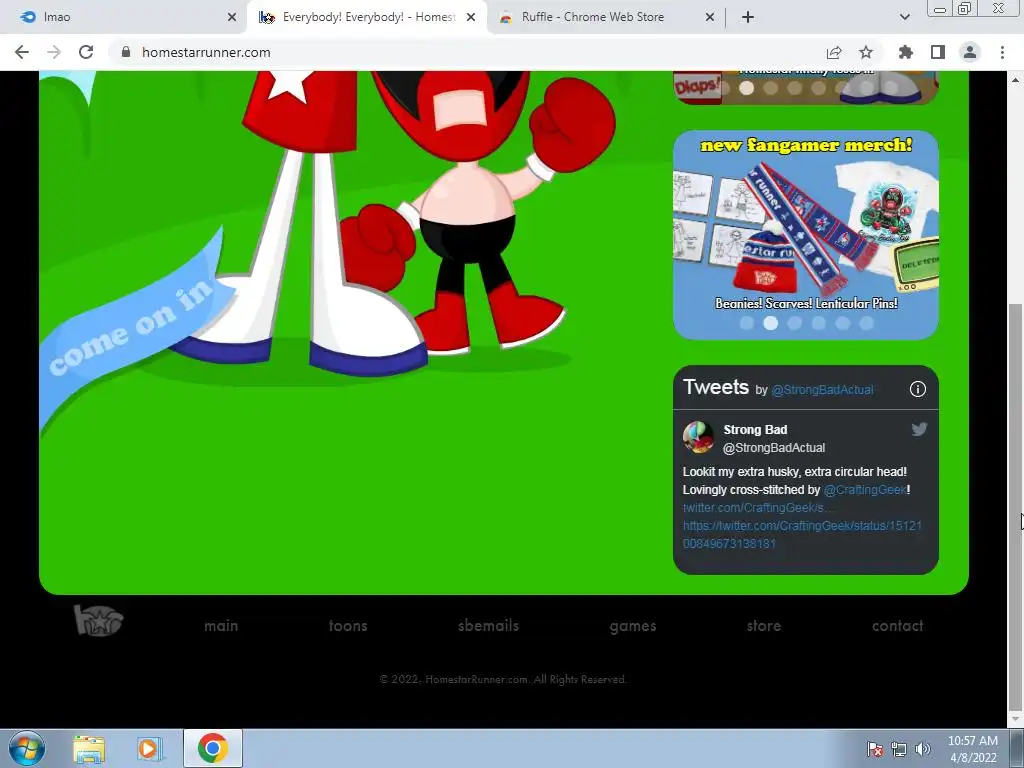Screen dimensions: 1024x768
Task: Select first dot of fangamer merch carousel
Action: click(x=746, y=323)
